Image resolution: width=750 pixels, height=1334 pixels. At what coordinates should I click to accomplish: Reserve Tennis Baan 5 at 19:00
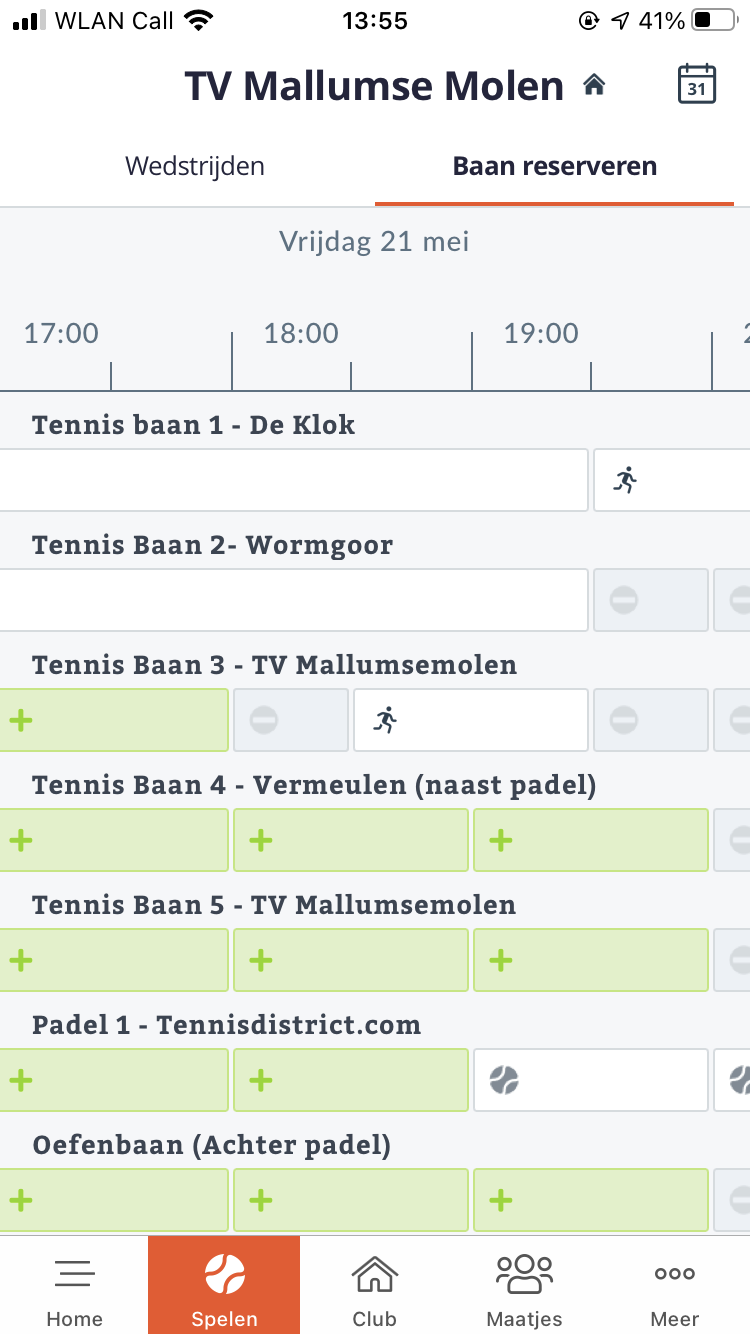(590, 960)
